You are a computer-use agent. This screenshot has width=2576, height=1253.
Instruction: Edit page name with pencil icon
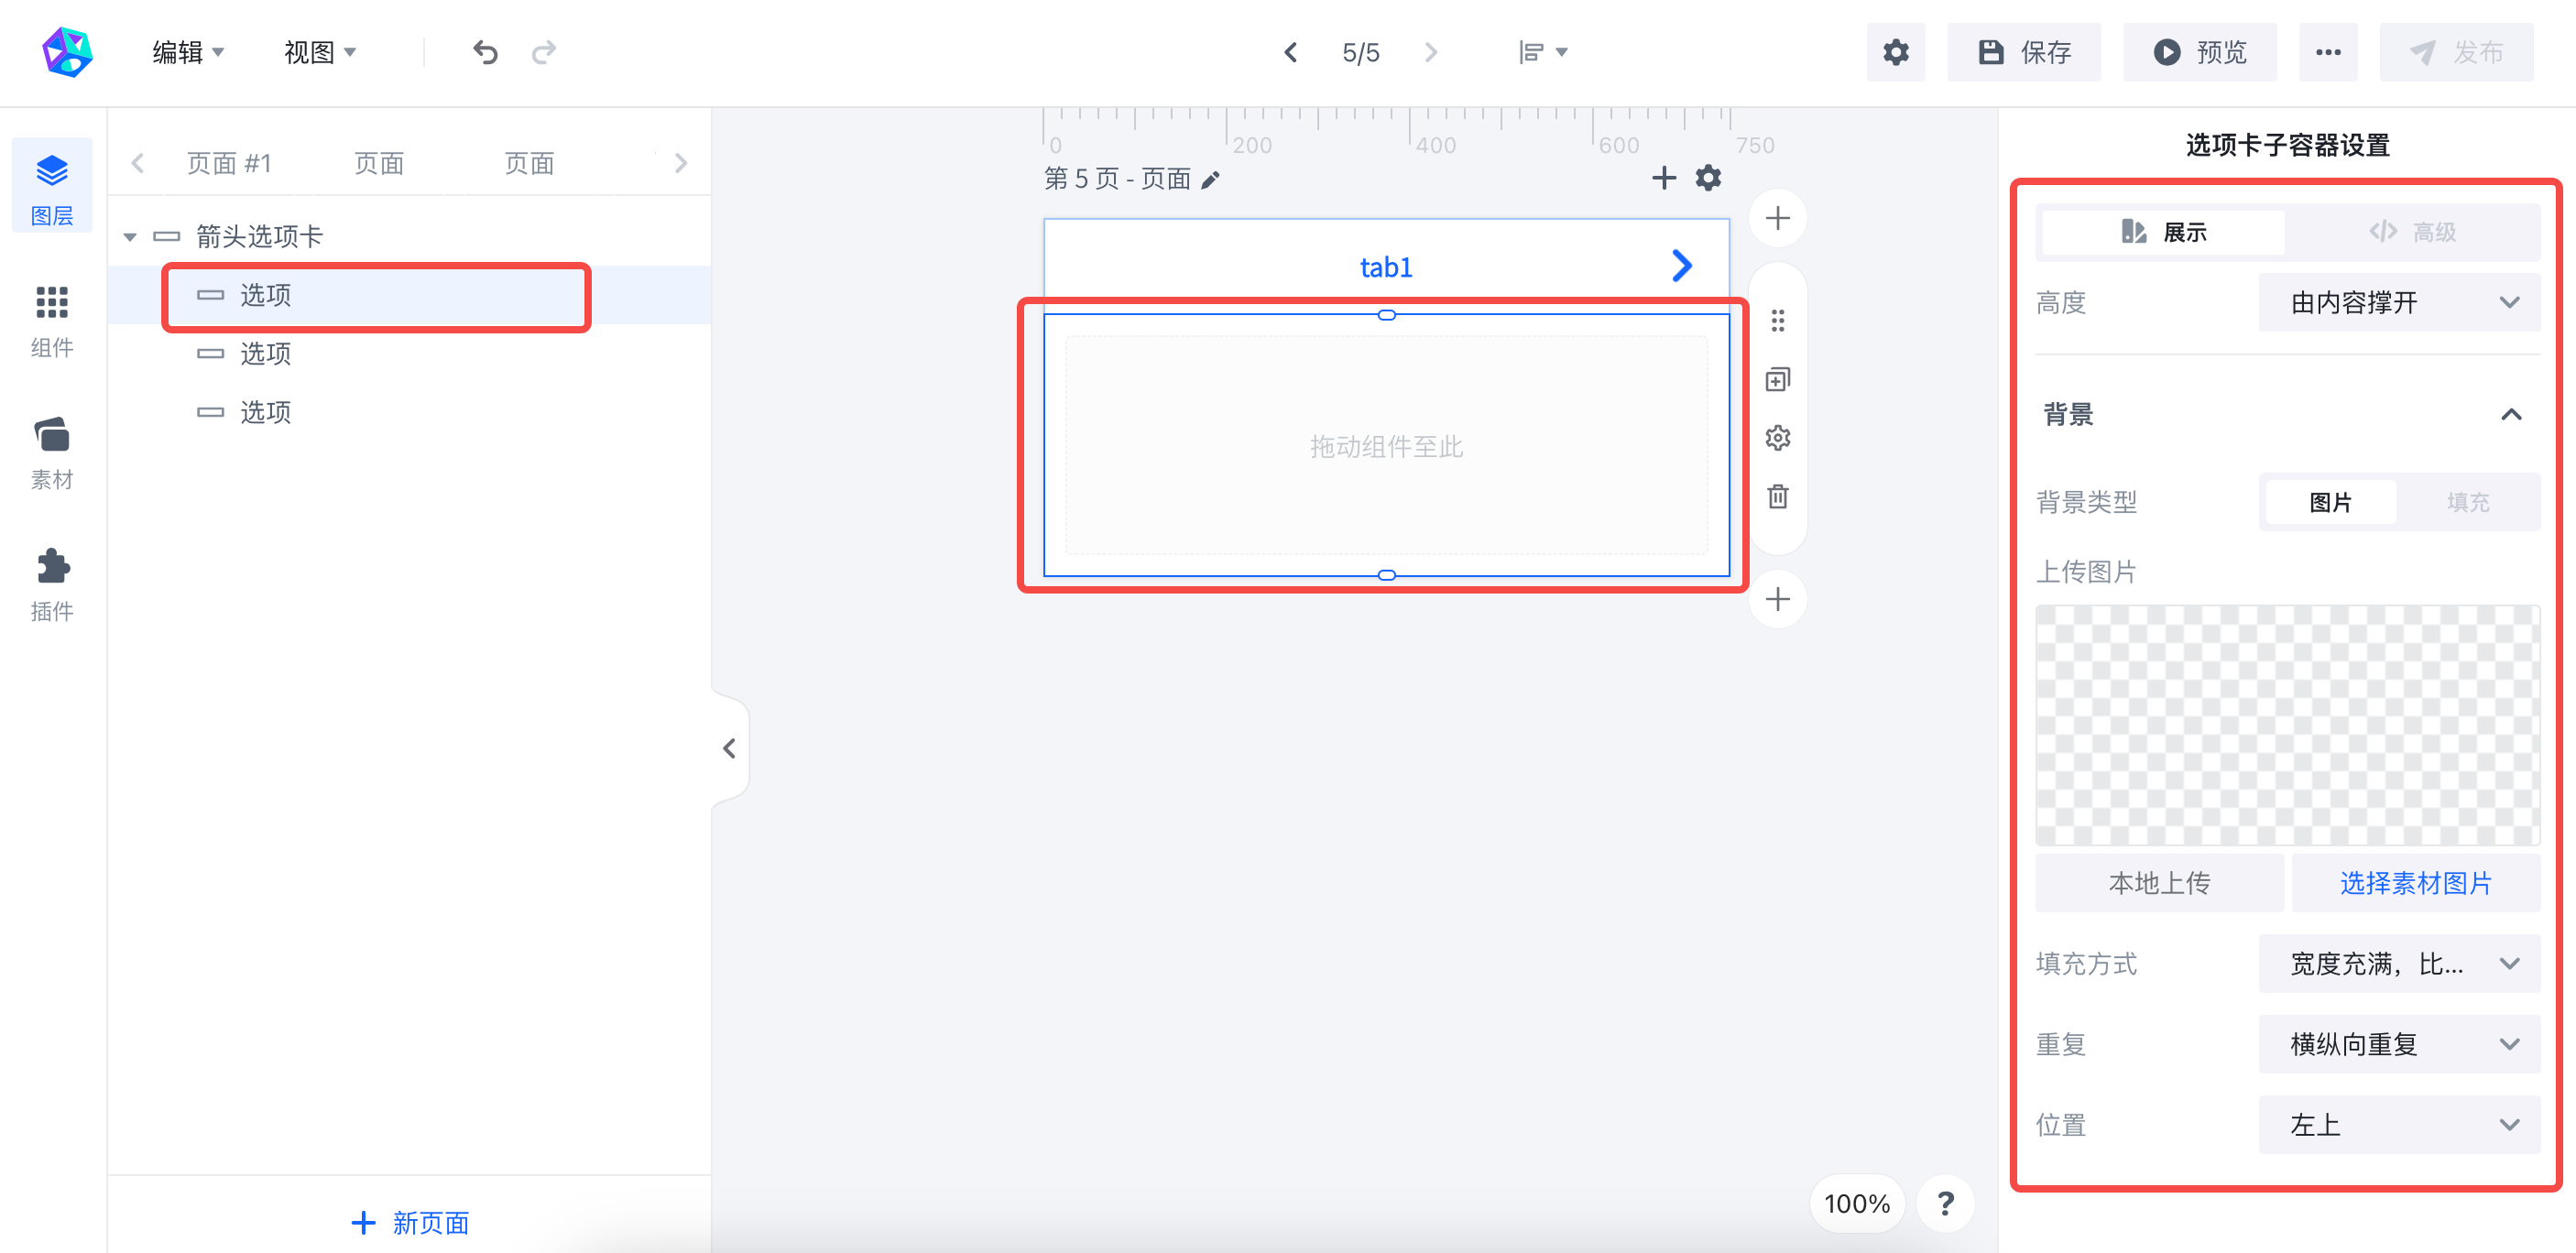click(x=1210, y=179)
